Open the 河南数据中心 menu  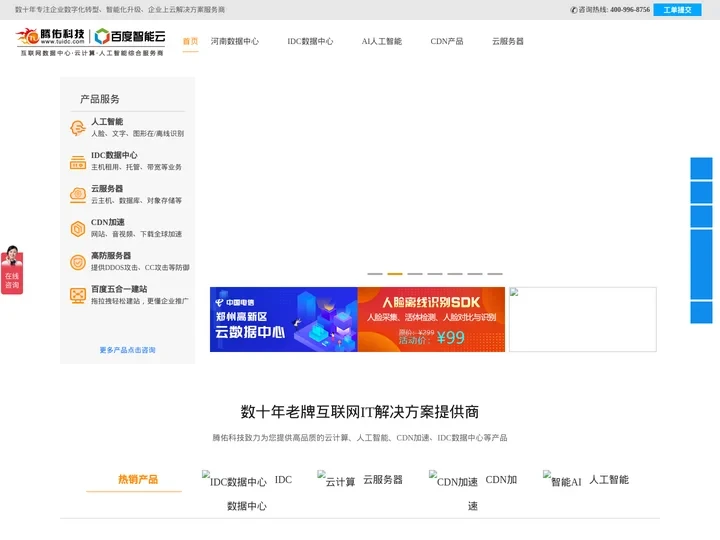tap(235, 41)
